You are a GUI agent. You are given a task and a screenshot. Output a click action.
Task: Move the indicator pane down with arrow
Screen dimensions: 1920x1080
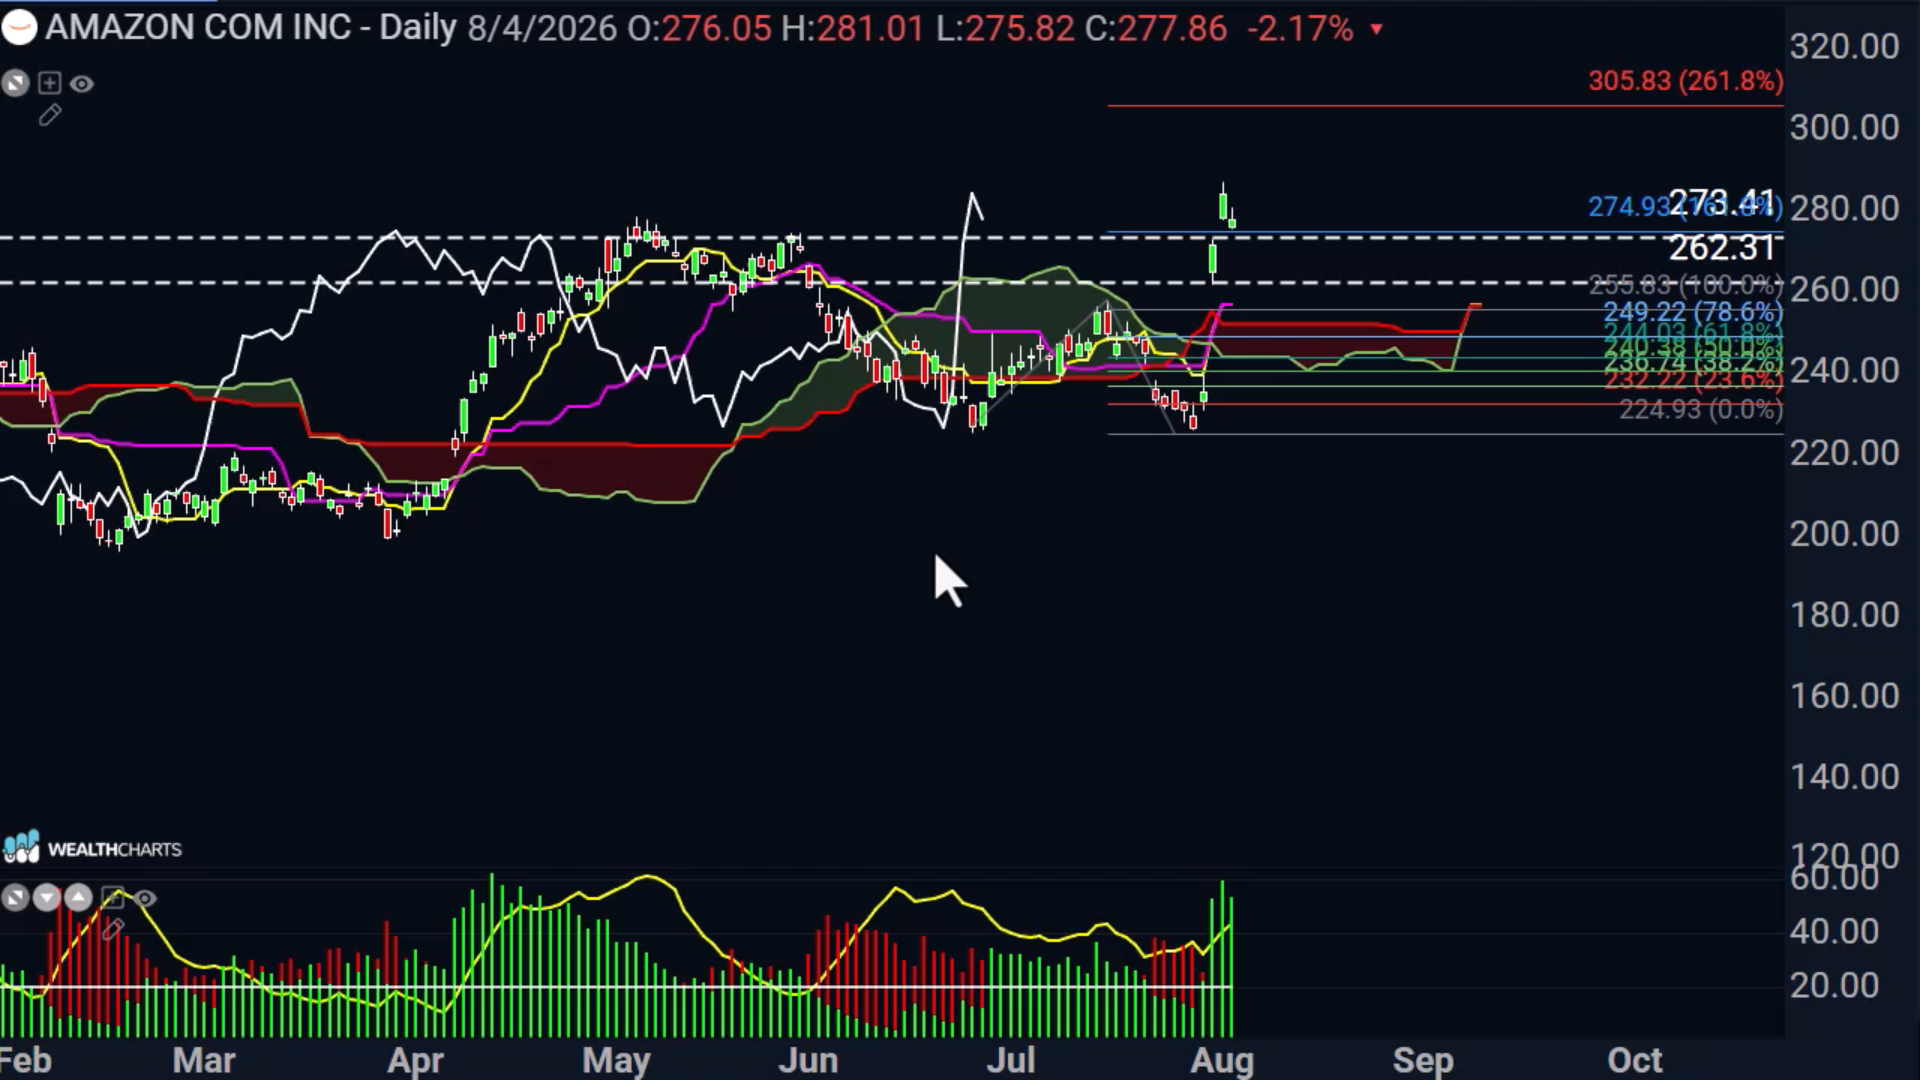47,898
